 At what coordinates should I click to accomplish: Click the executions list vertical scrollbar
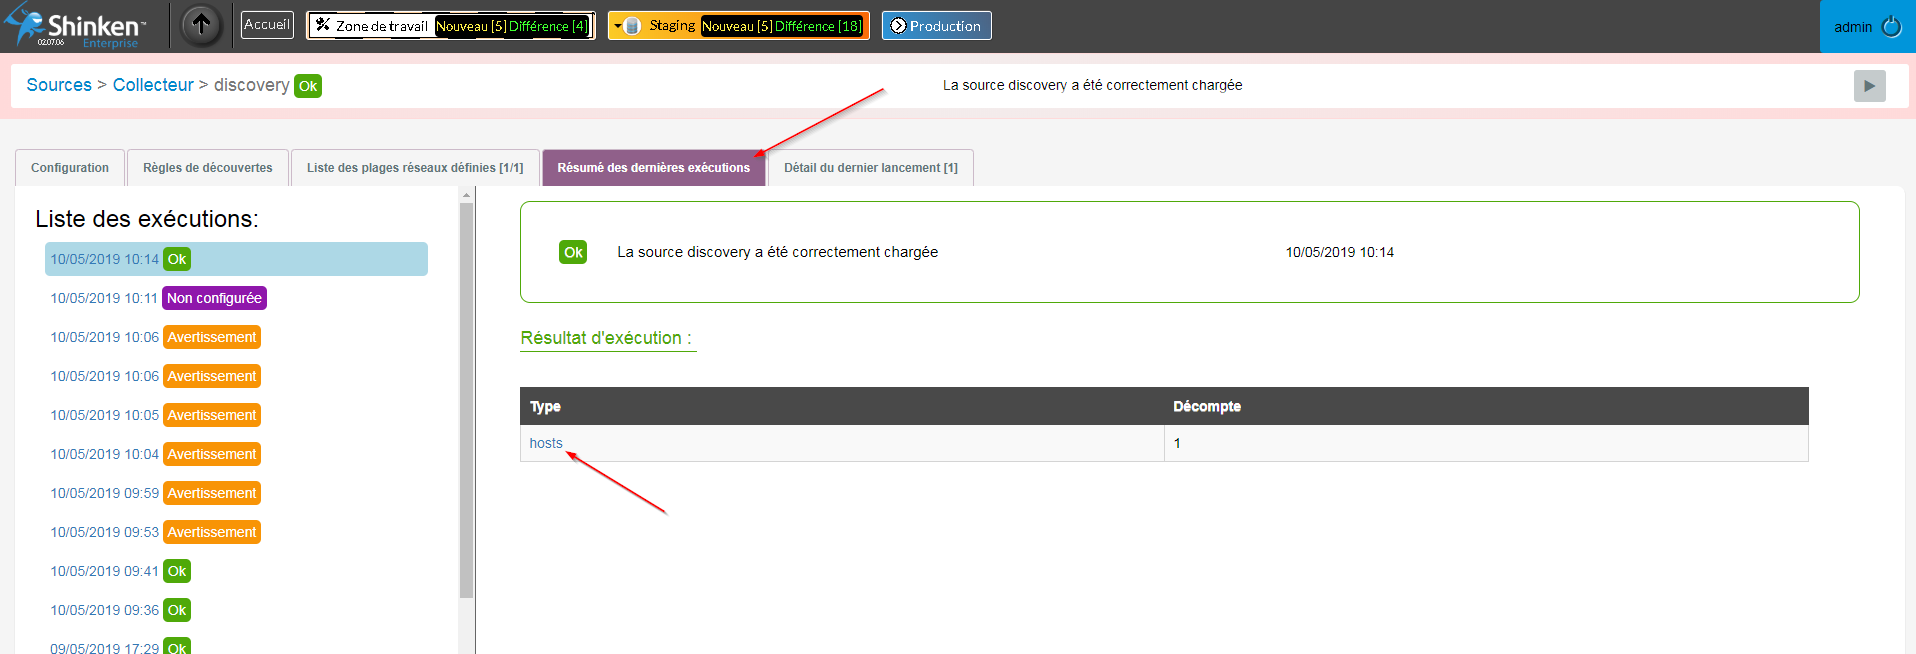466,400
